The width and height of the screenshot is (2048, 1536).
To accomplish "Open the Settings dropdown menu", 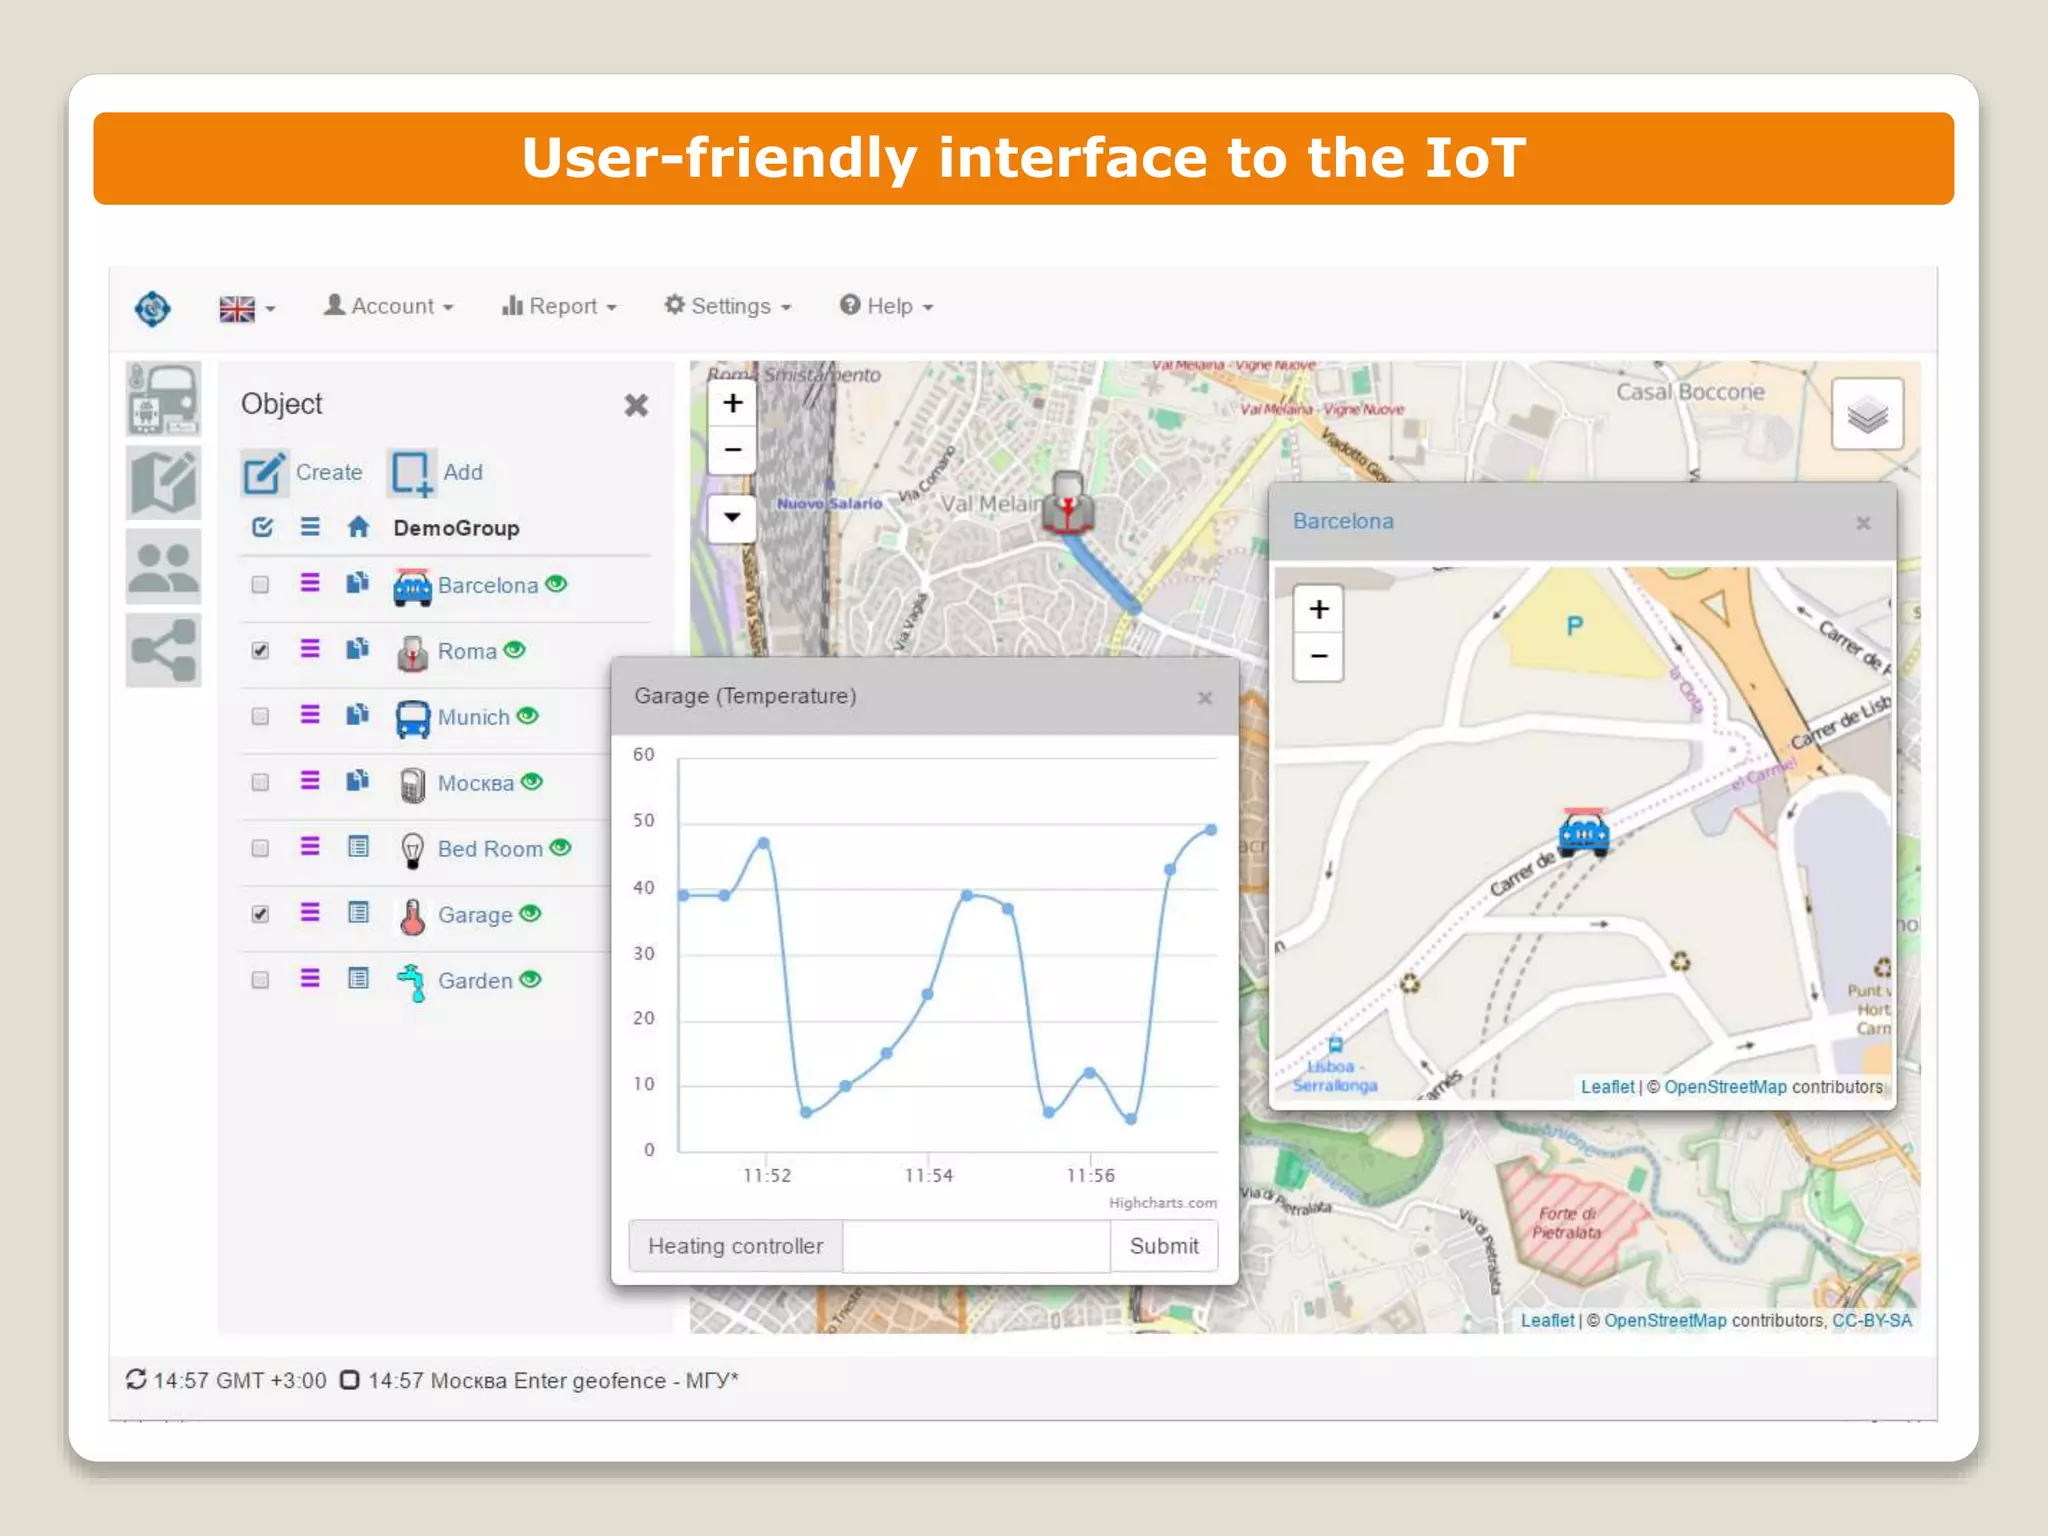I will point(728,306).
